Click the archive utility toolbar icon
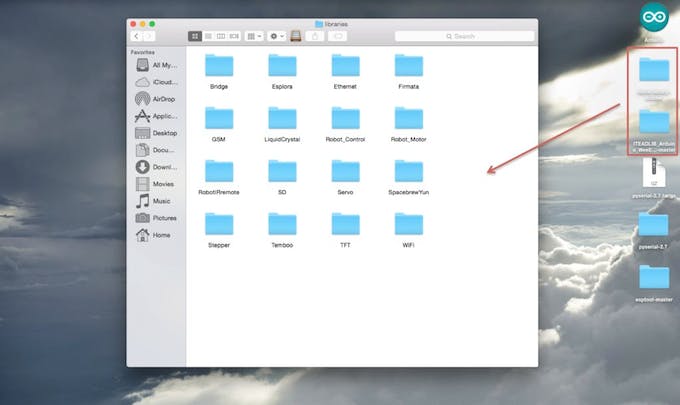Image resolution: width=680 pixels, height=405 pixels. point(296,36)
